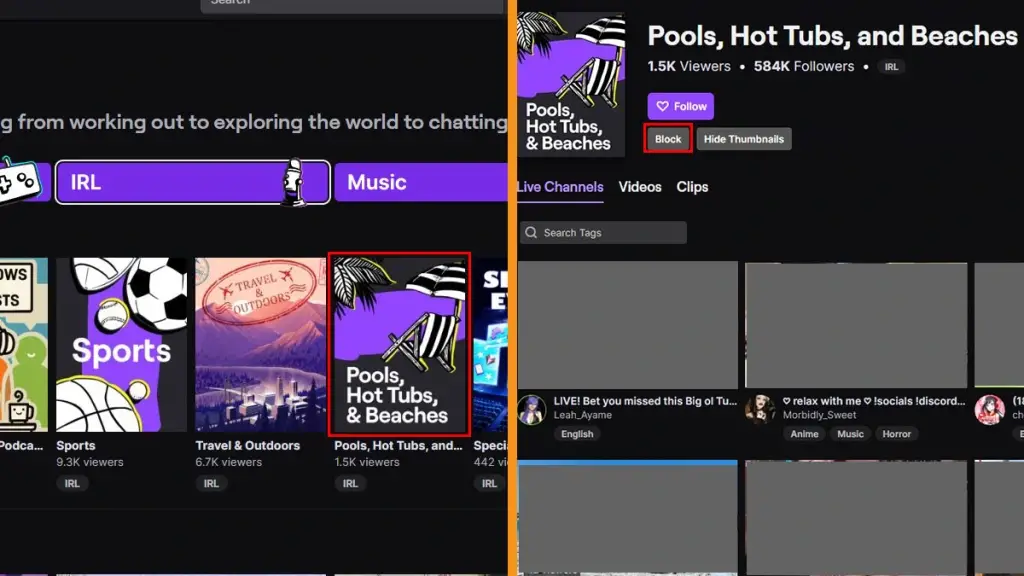Click the IRL tag under Sports
Screen dimensions: 1024x576
72,483
